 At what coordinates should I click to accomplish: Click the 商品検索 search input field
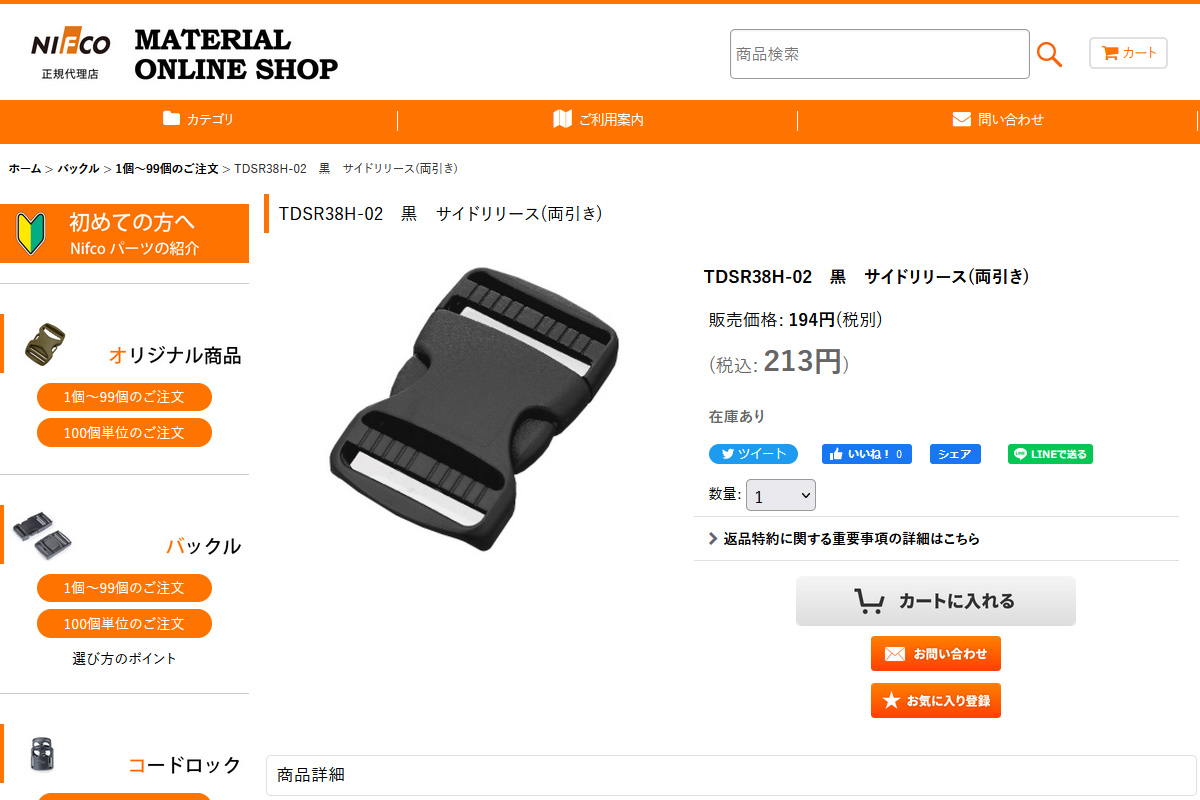point(880,54)
